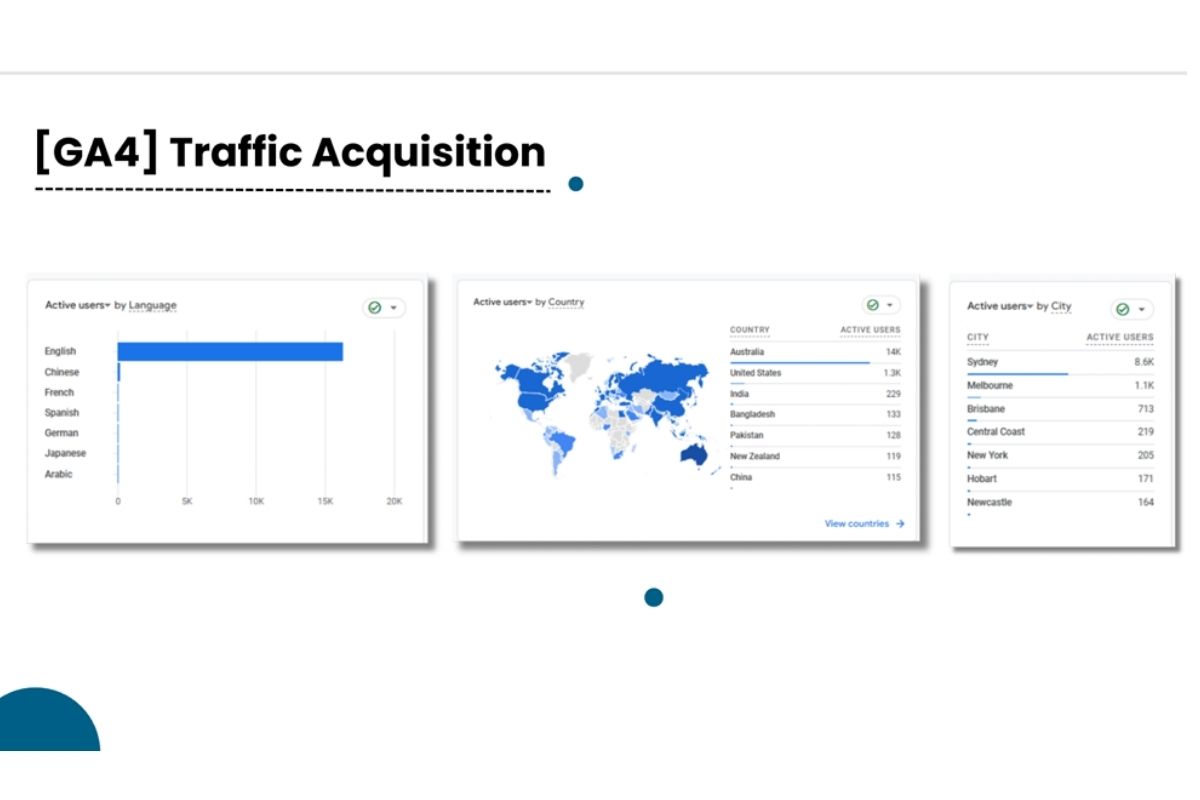Click the COUNTRY column header
Image resolution: width=1200 pixels, height=800 pixels.
coord(750,330)
